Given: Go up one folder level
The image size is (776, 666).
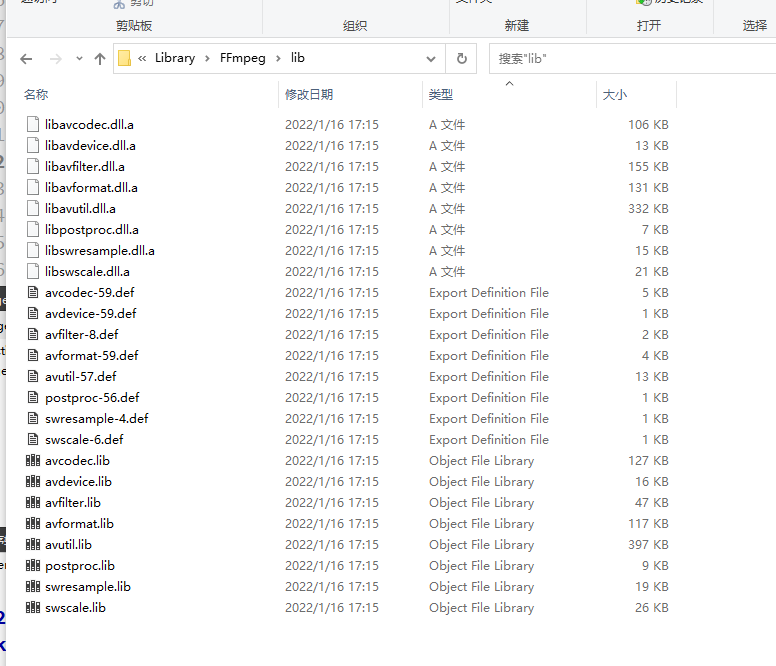Looking at the screenshot, I should tap(100, 59).
